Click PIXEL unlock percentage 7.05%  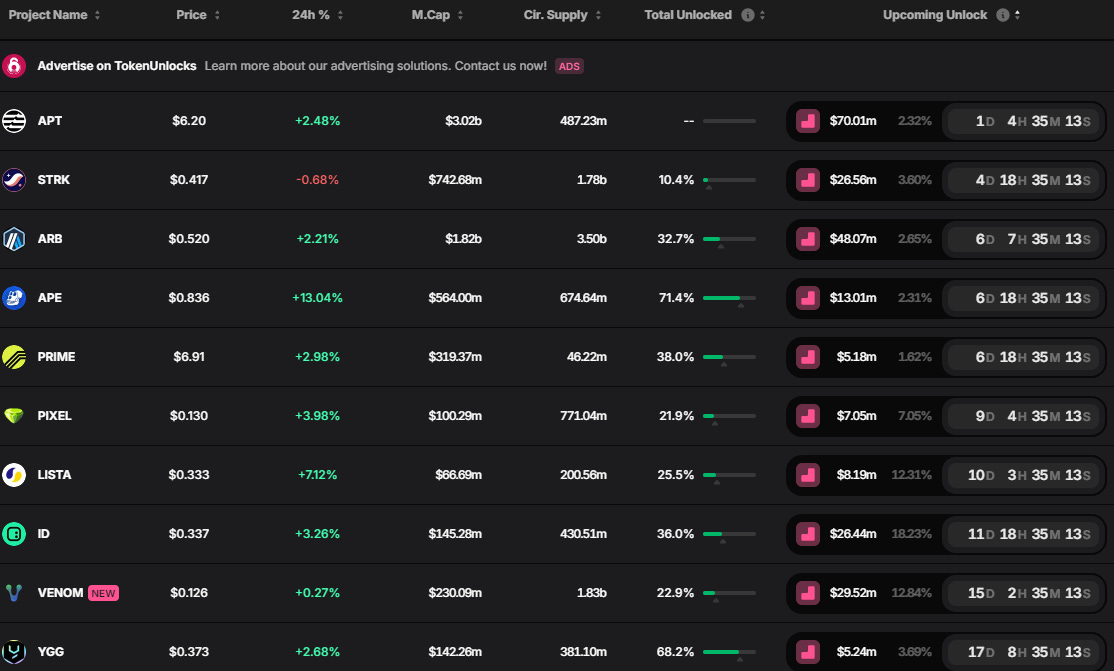pyautogui.click(x=914, y=416)
